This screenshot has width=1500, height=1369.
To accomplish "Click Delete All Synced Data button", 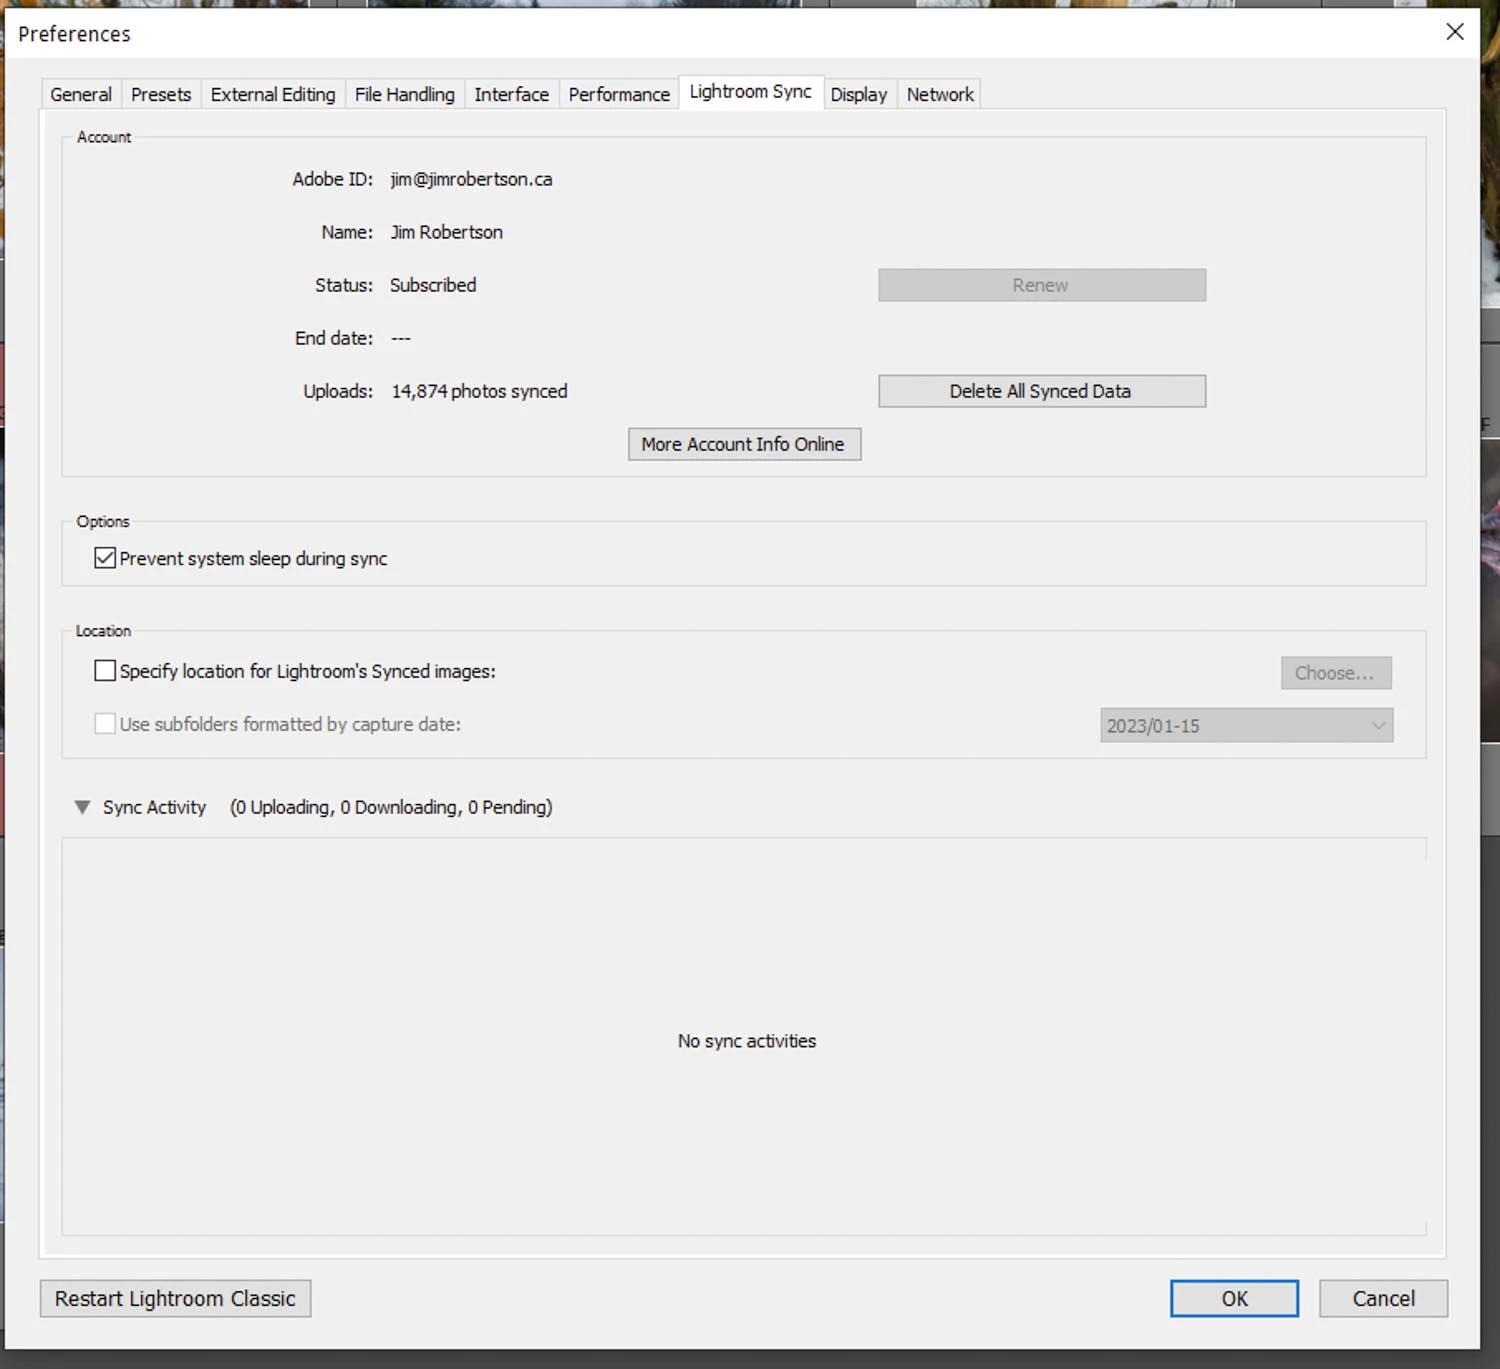I will click(x=1042, y=391).
